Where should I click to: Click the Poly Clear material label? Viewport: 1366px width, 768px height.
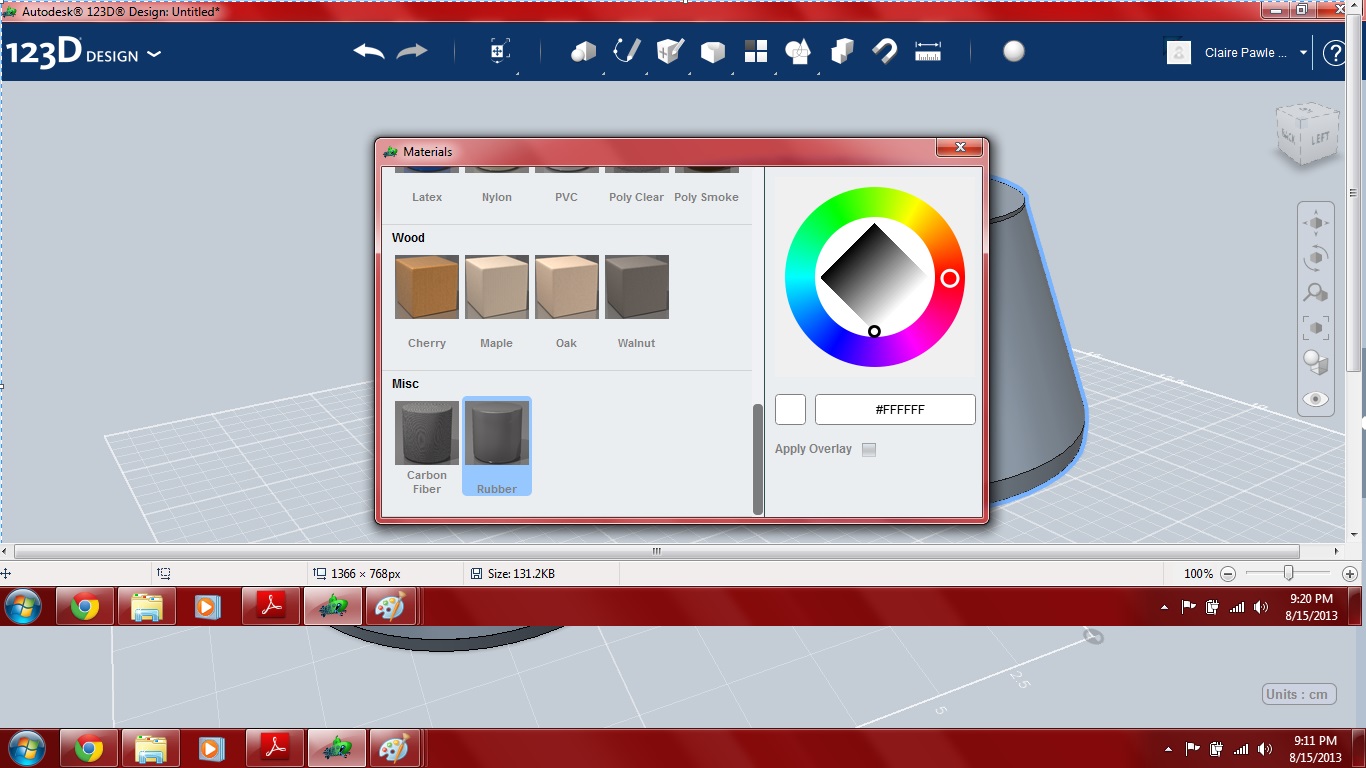point(636,198)
